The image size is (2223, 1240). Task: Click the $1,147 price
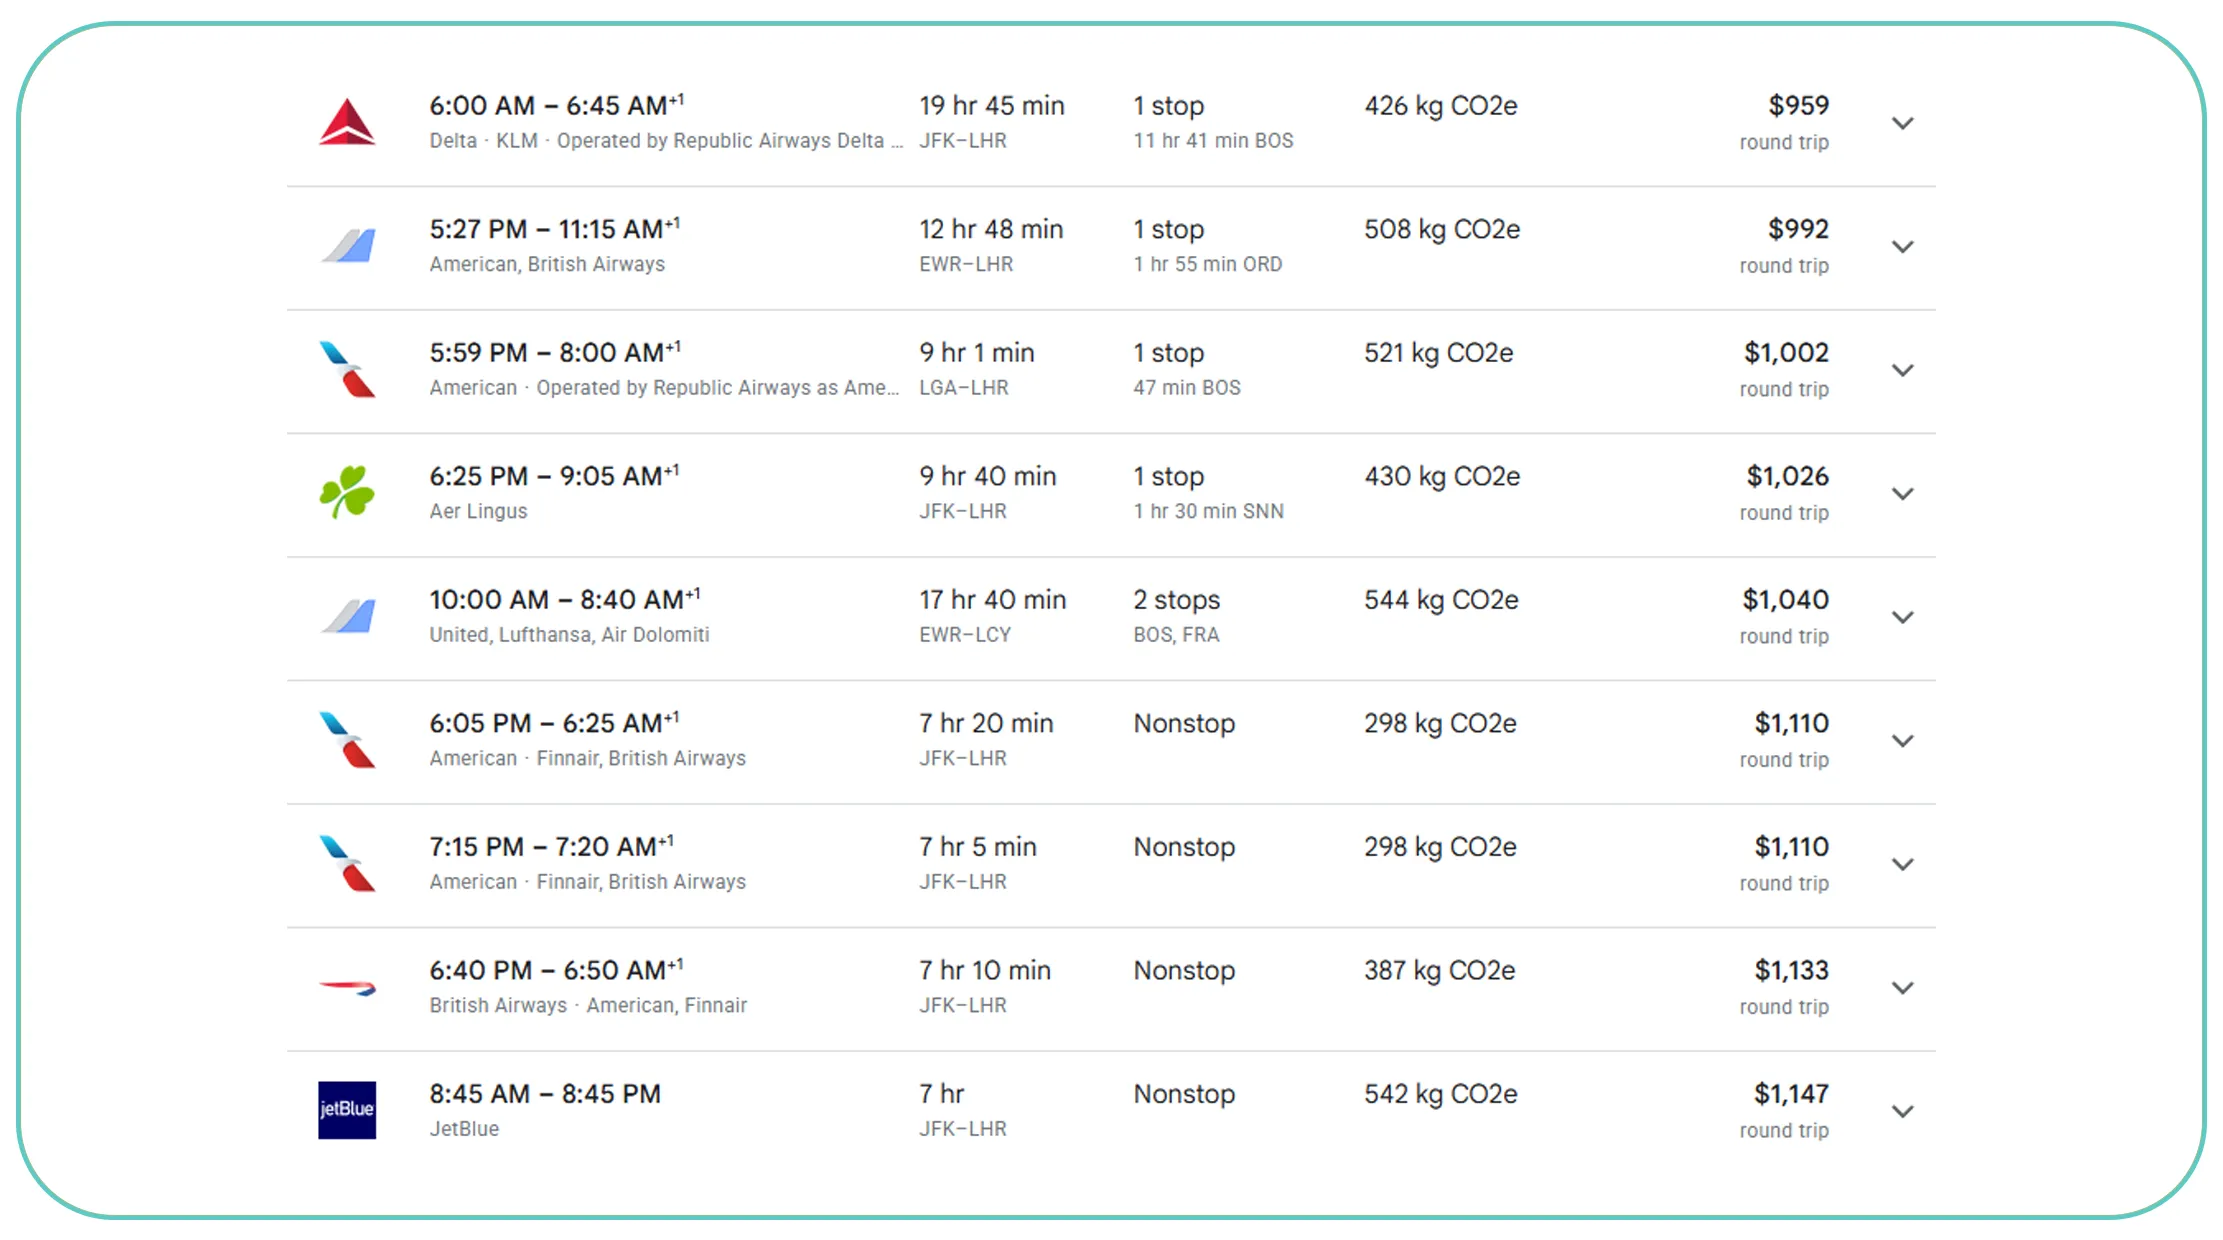pyautogui.click(x=1791, y=1094)
